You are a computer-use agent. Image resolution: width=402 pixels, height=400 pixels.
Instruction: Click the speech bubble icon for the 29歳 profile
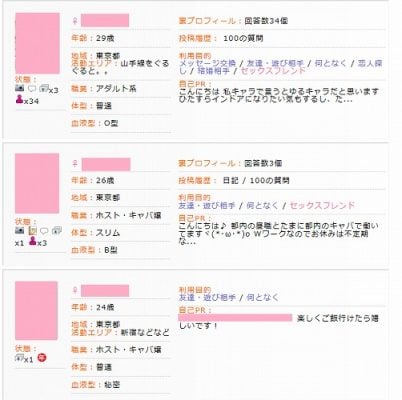pyautogui.click(x=32, y=89)
